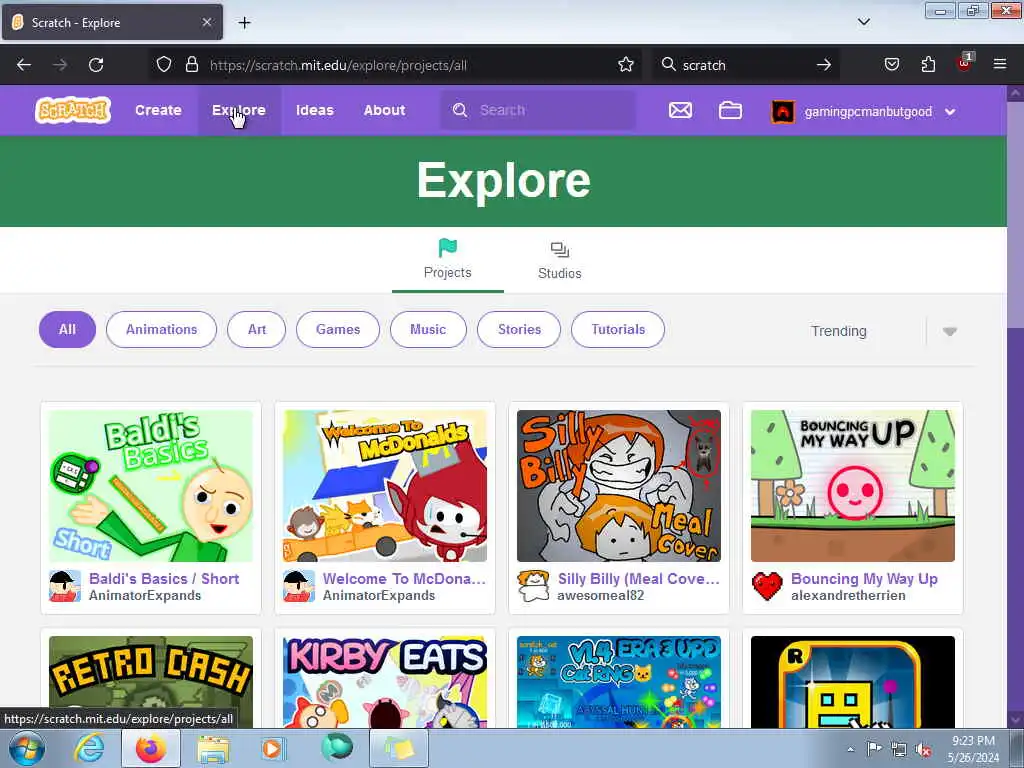Filter by Art category
Screen dimensions: 1024x768
[257, 329]
